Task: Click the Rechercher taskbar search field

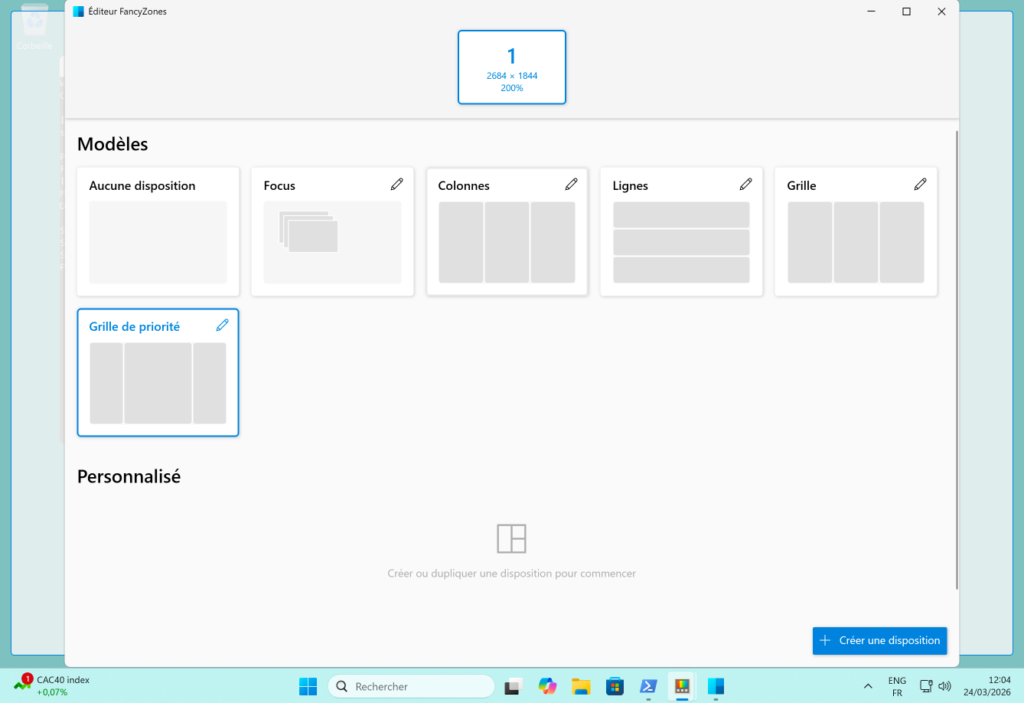Action: (412, 686)
